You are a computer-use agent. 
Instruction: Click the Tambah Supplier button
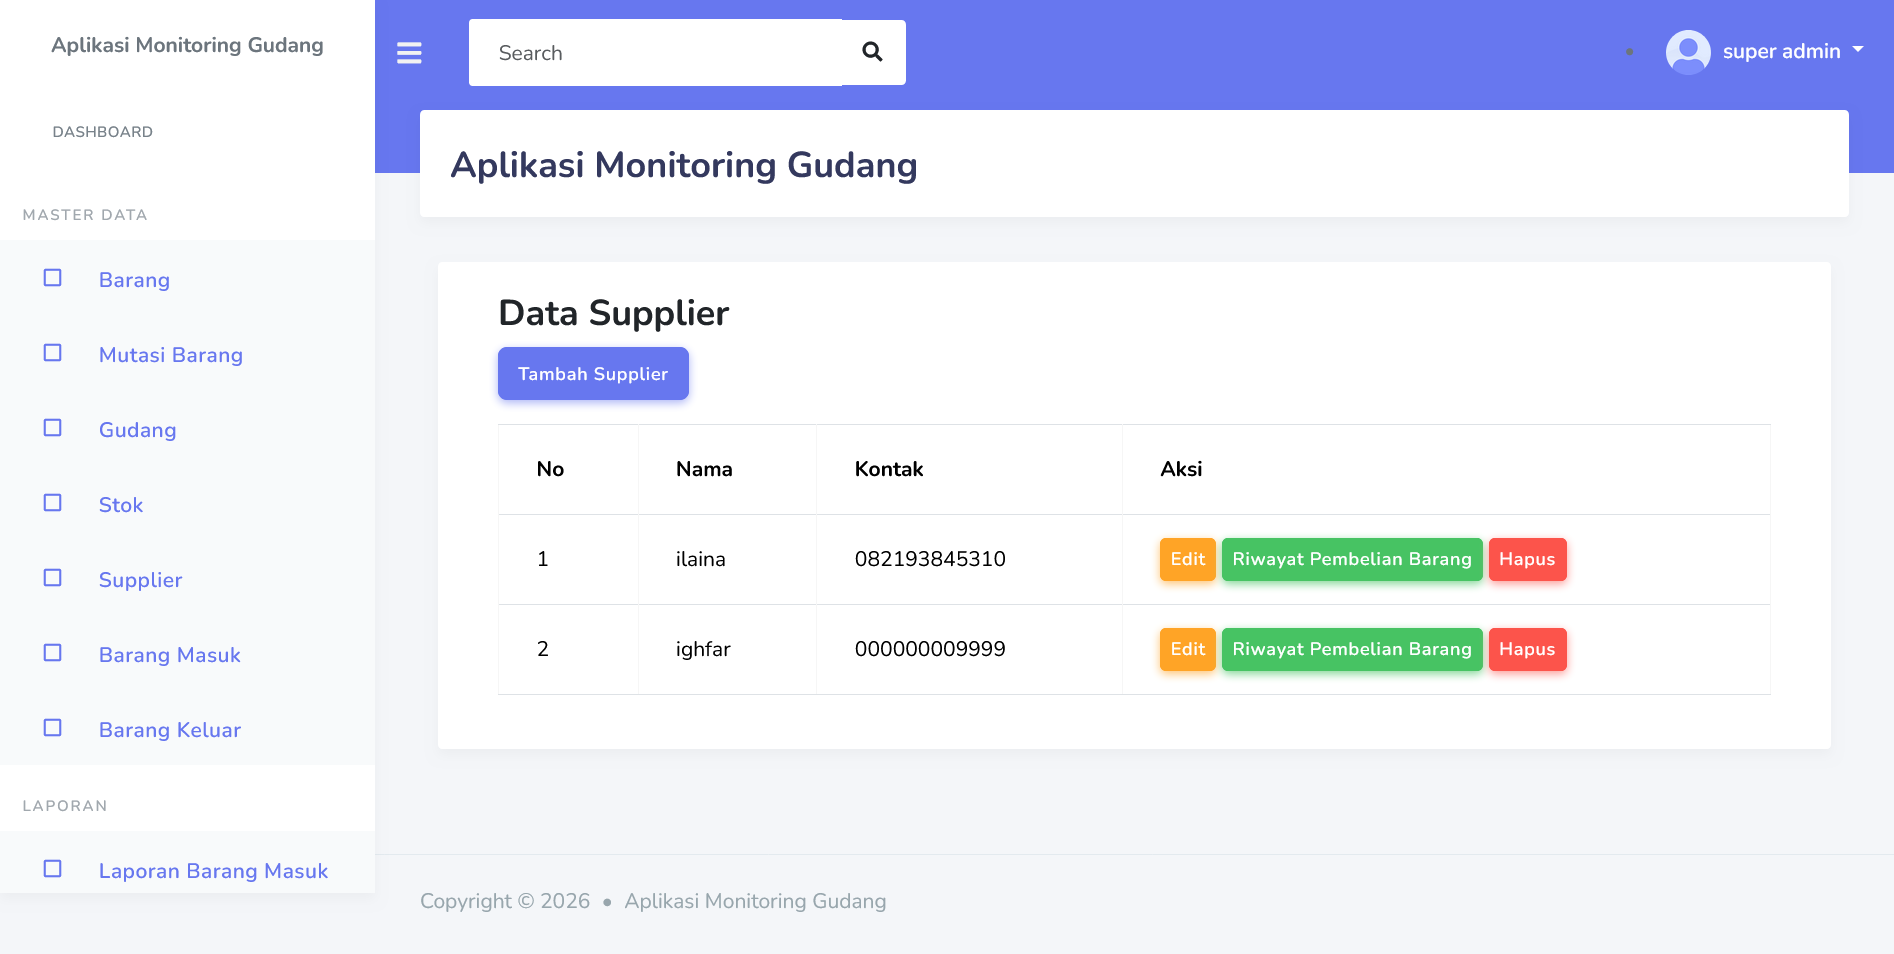point(593,374)
